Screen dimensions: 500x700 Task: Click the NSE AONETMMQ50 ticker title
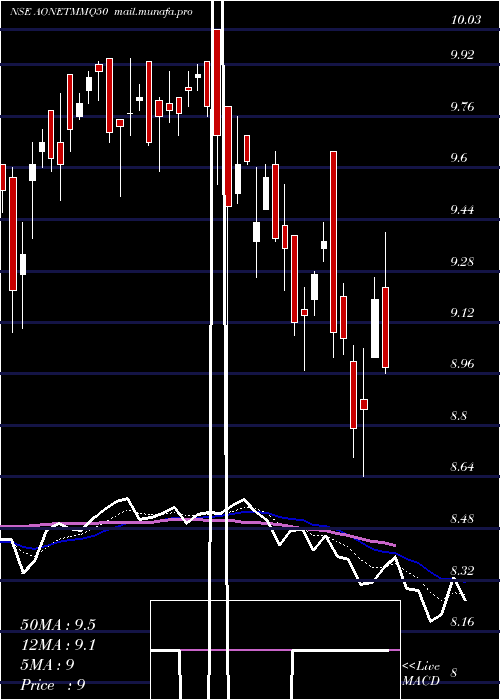(x=58, y=12)
